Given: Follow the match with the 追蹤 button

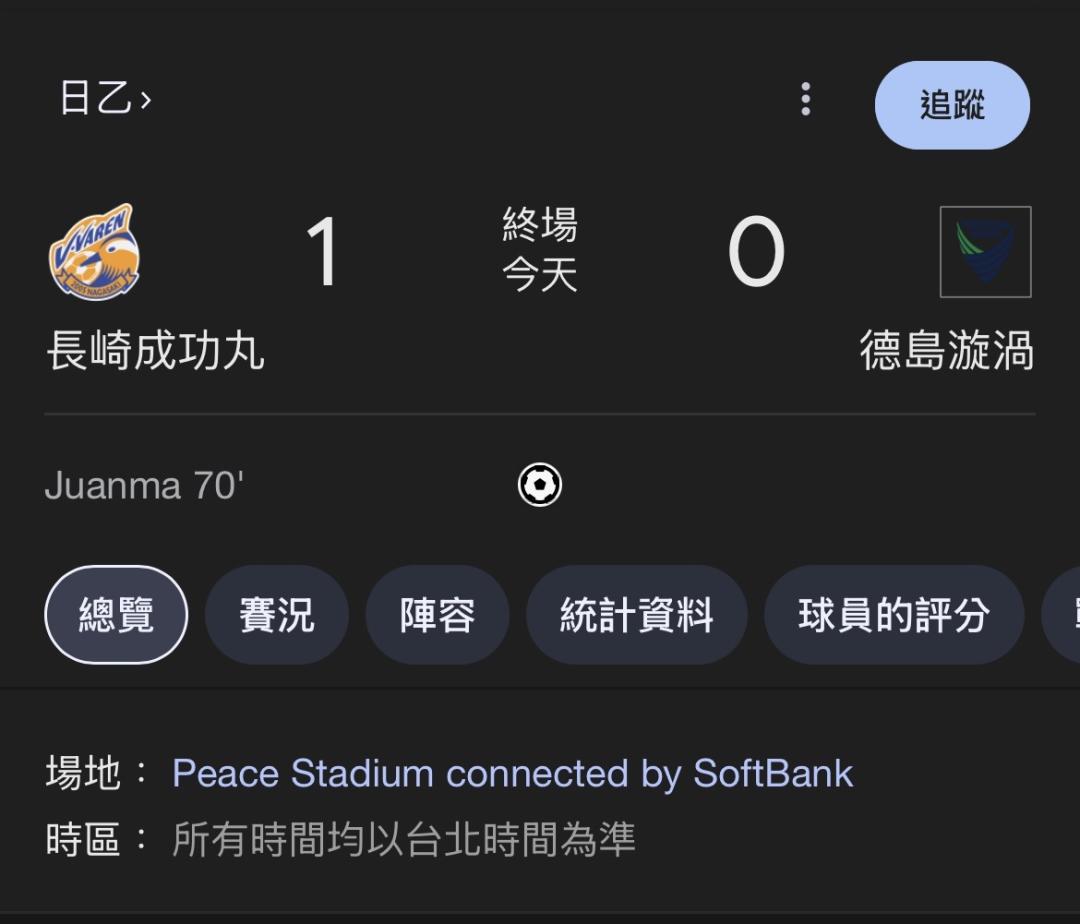Looking at the screenshot, I should (952, 105).
